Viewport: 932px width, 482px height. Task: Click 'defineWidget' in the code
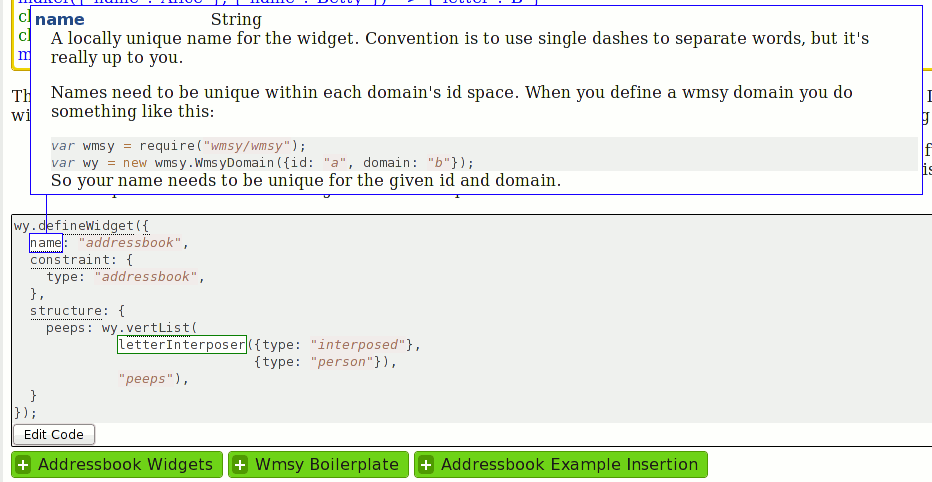[x=86, y=226]
